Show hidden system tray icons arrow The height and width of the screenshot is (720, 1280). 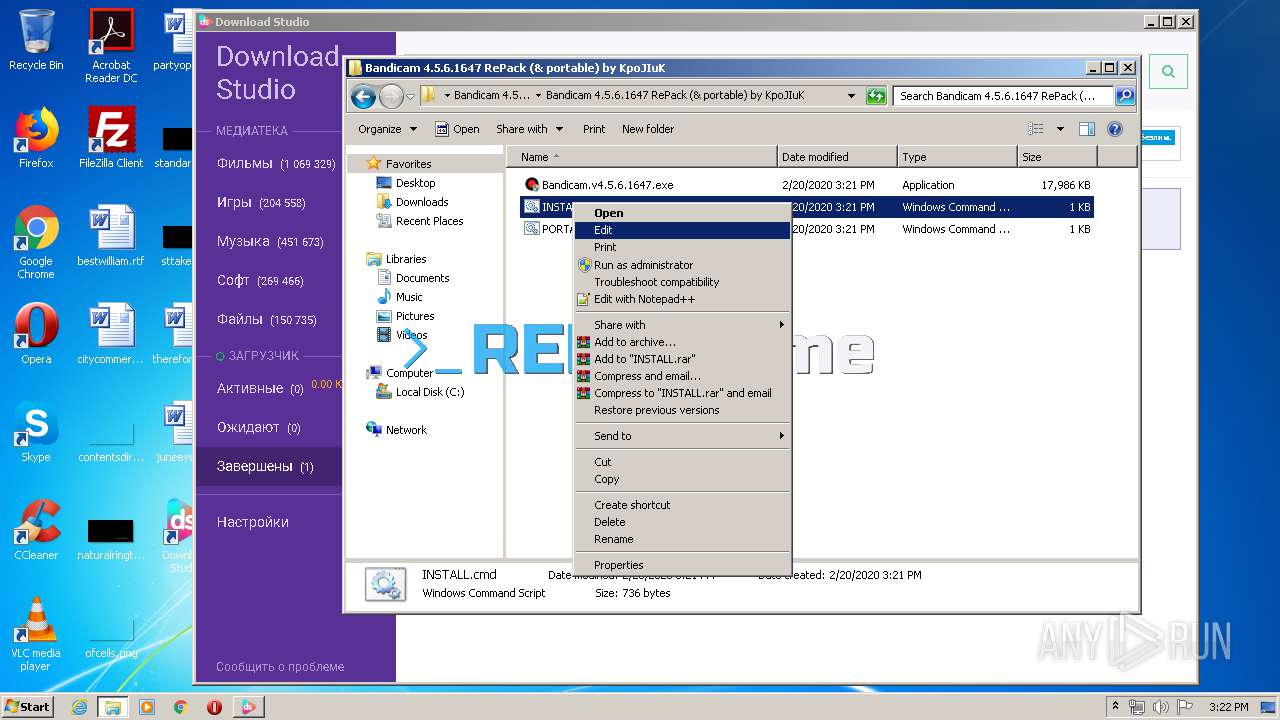pos(1116,706)
